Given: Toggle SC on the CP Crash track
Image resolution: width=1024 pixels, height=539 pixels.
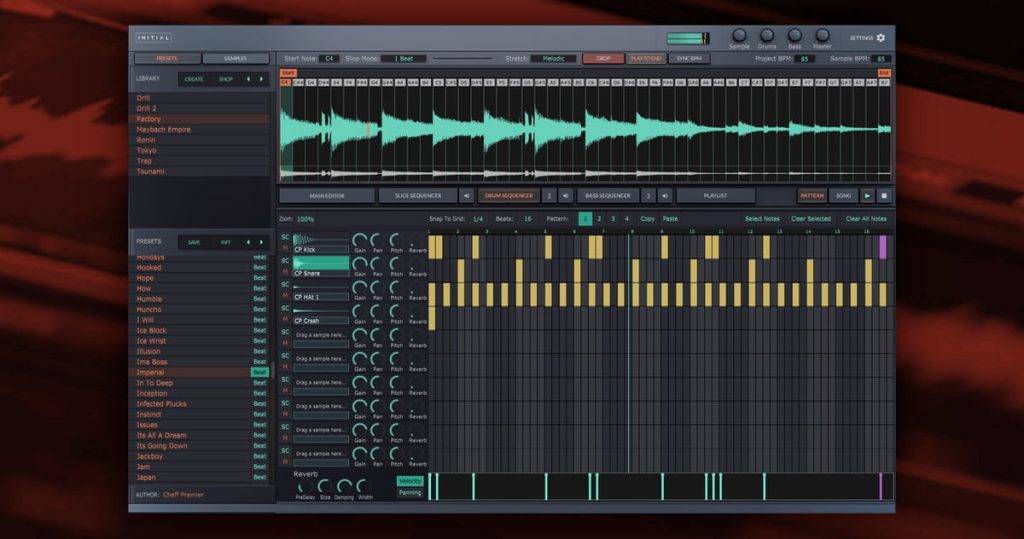Looking at the screenshot, I should pyautogui.click(x=285, y=308).
